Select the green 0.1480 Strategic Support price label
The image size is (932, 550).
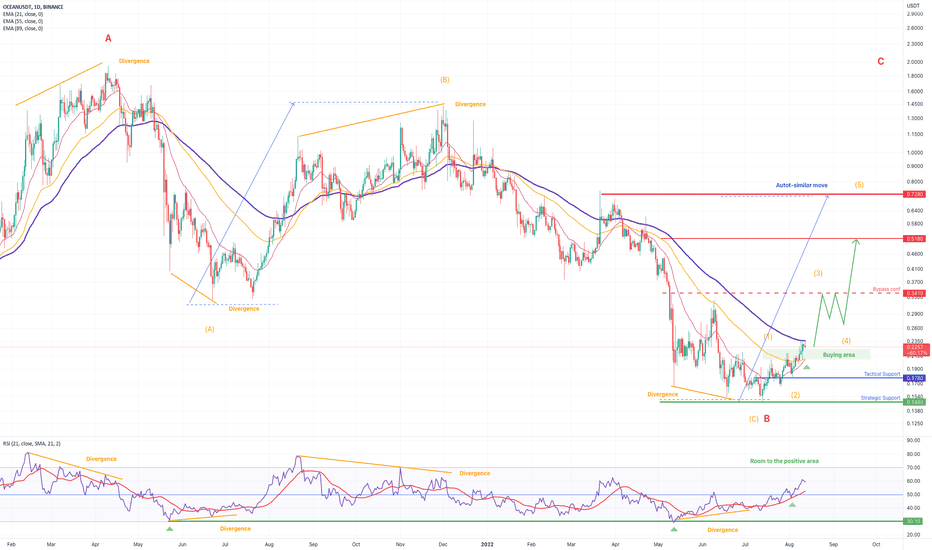tap(915, 403)
